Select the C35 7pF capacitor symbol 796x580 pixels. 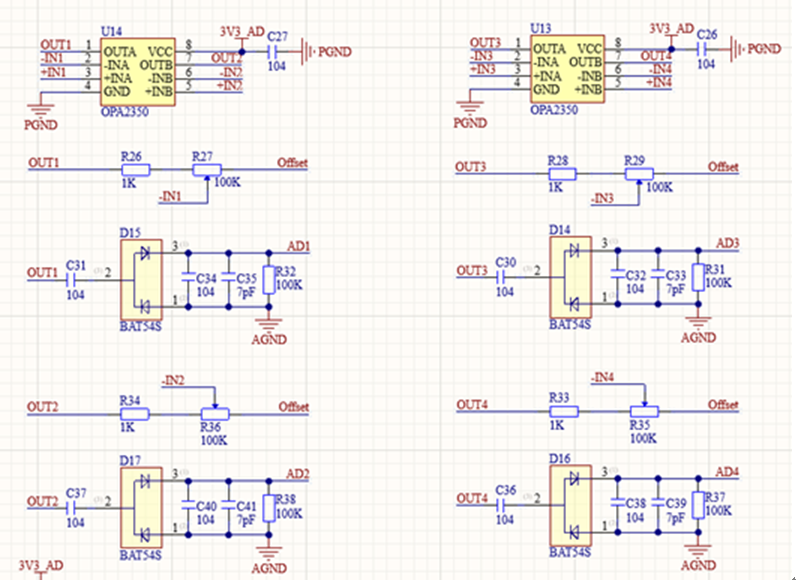[x=228, y=277]
